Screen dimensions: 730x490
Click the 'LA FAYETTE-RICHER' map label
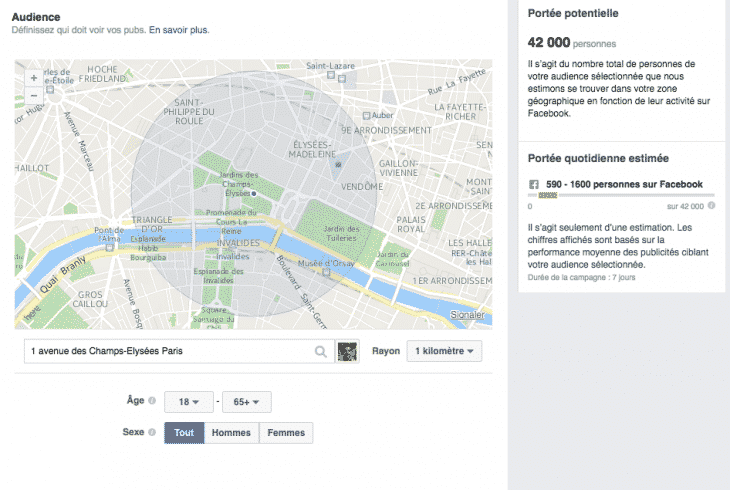point(460,112)
